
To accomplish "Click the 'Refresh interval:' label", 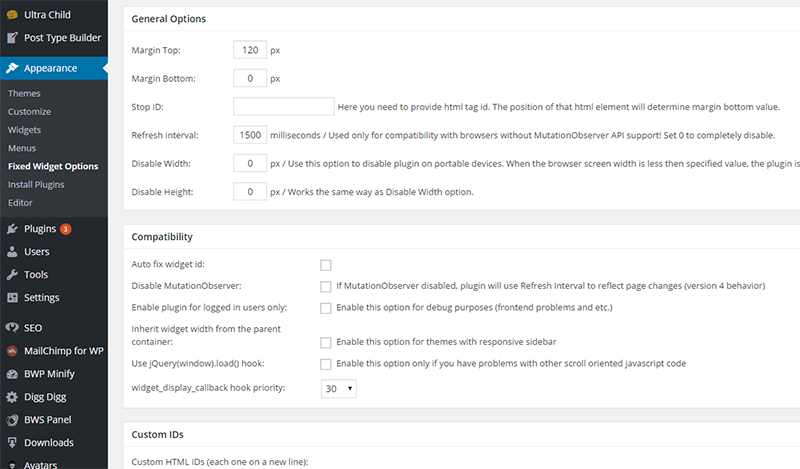I will [x=165, y=135].
